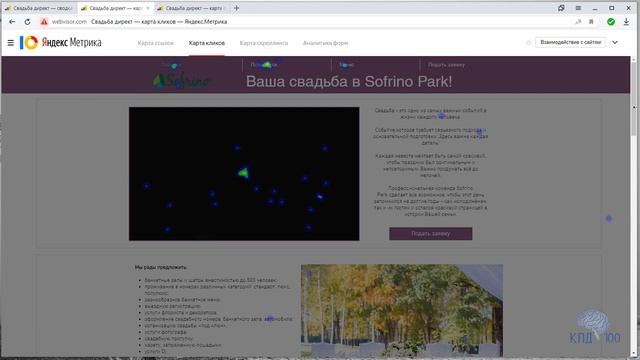Open a new browser tab with plus
The height and width of the screenshot is (360, 640).
tap(236, 8)
